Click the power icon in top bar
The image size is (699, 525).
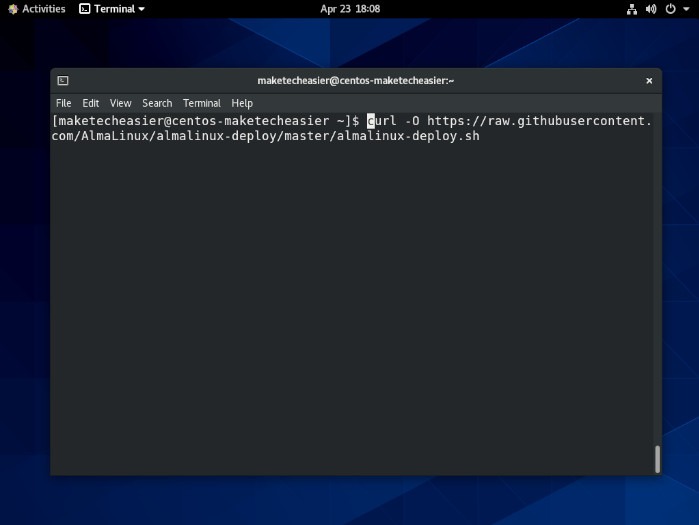point(670,9)
